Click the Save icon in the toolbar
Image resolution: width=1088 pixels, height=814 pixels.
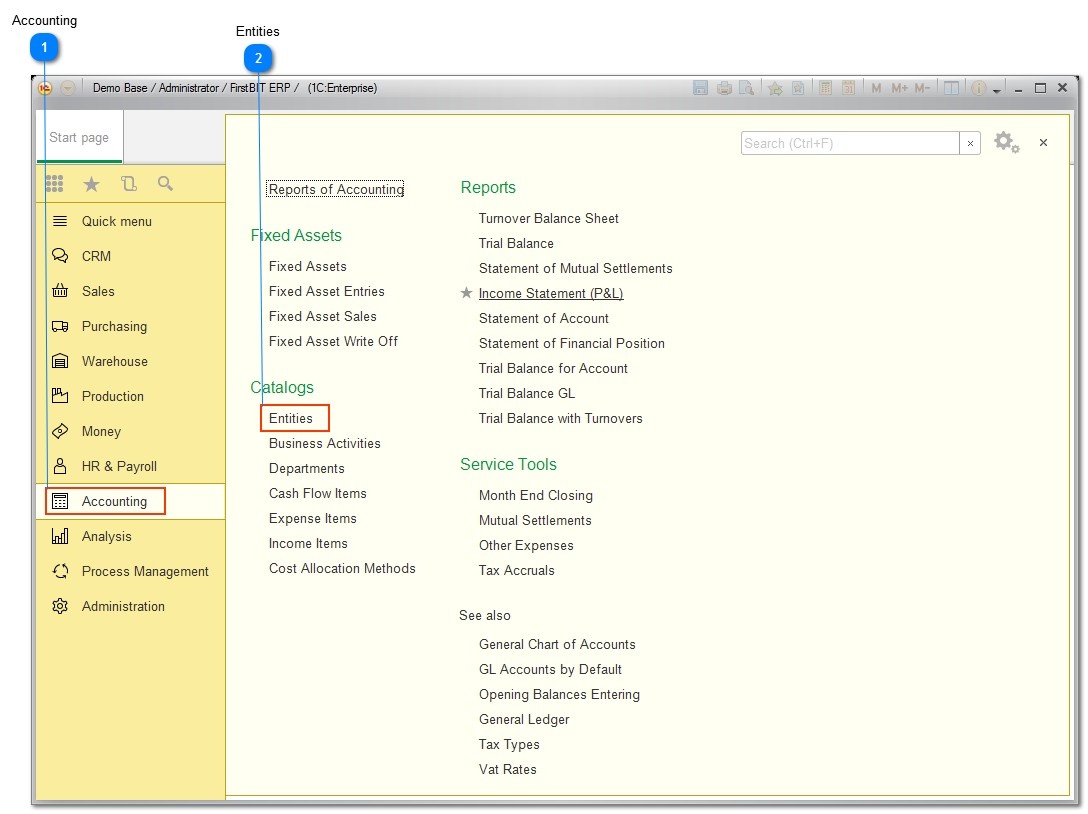tap(700, 87)
